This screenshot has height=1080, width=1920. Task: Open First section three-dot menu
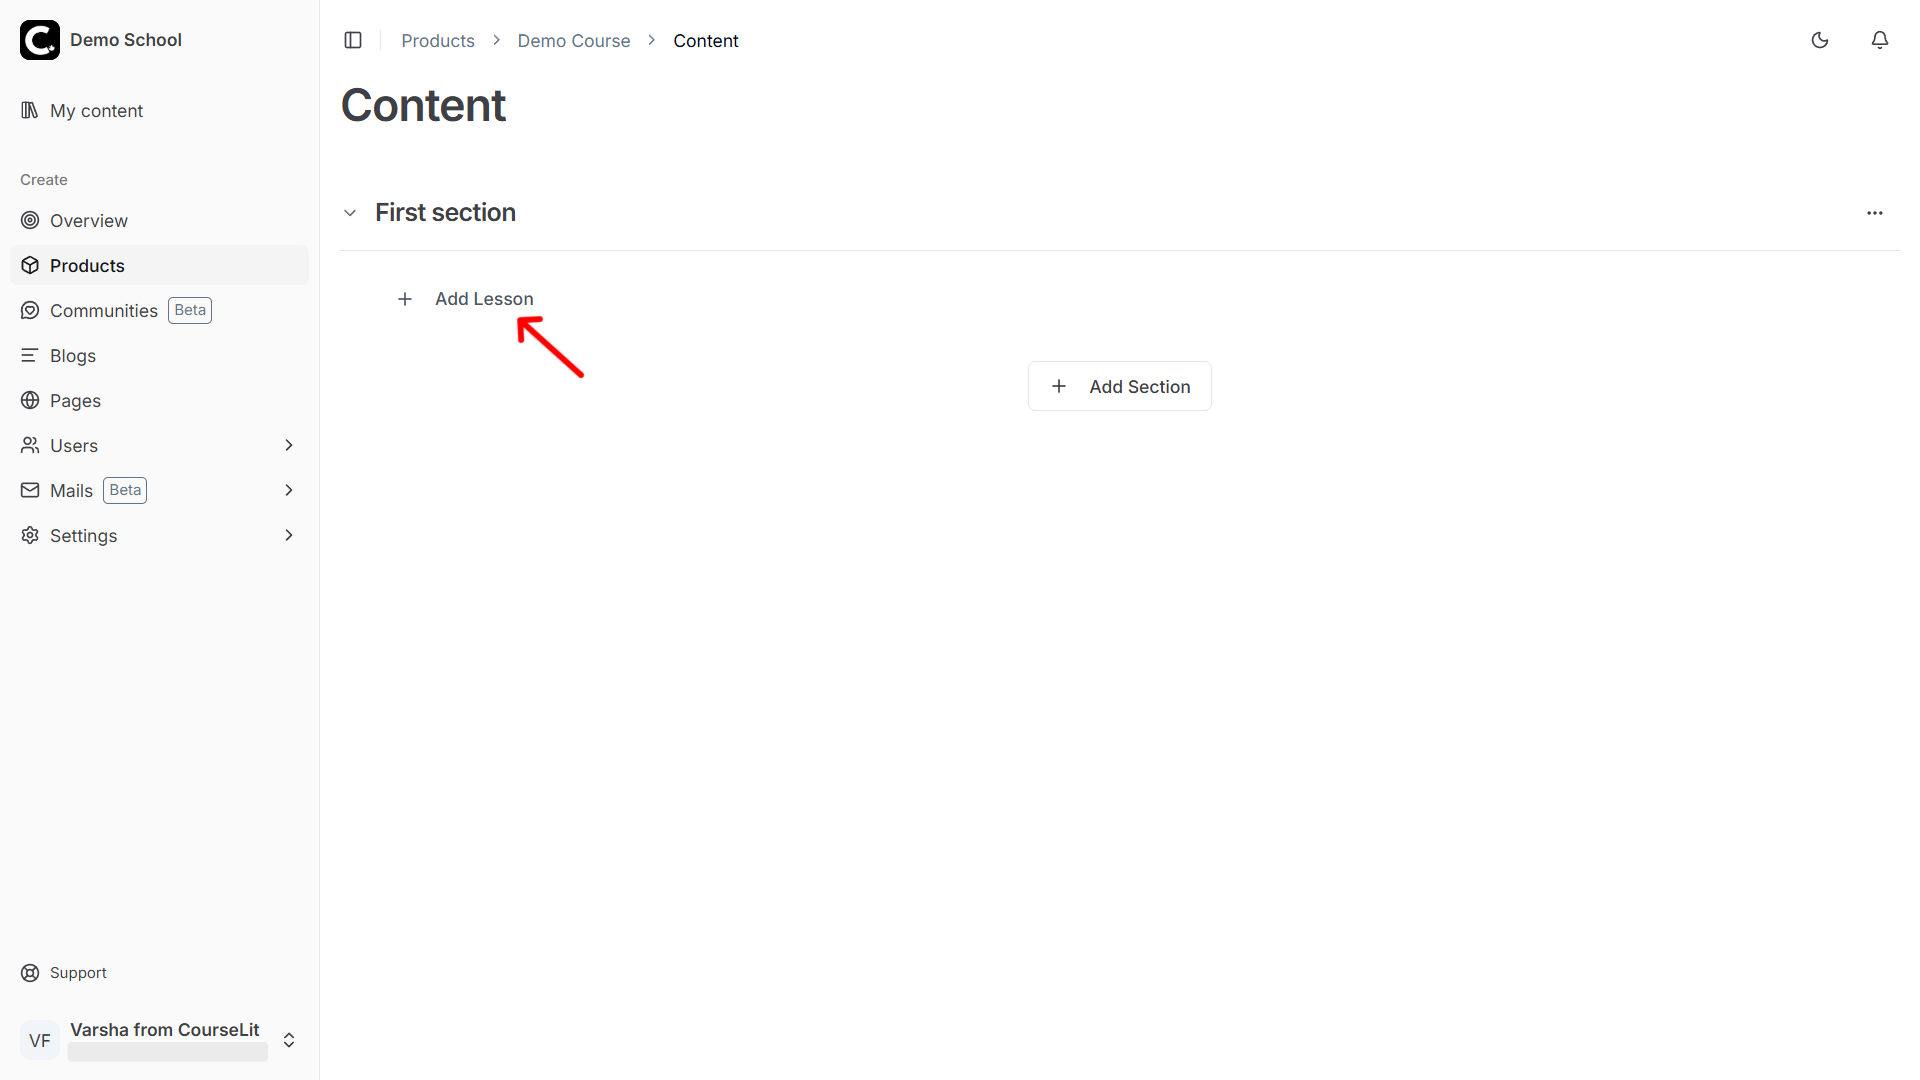pos(1875,213)
